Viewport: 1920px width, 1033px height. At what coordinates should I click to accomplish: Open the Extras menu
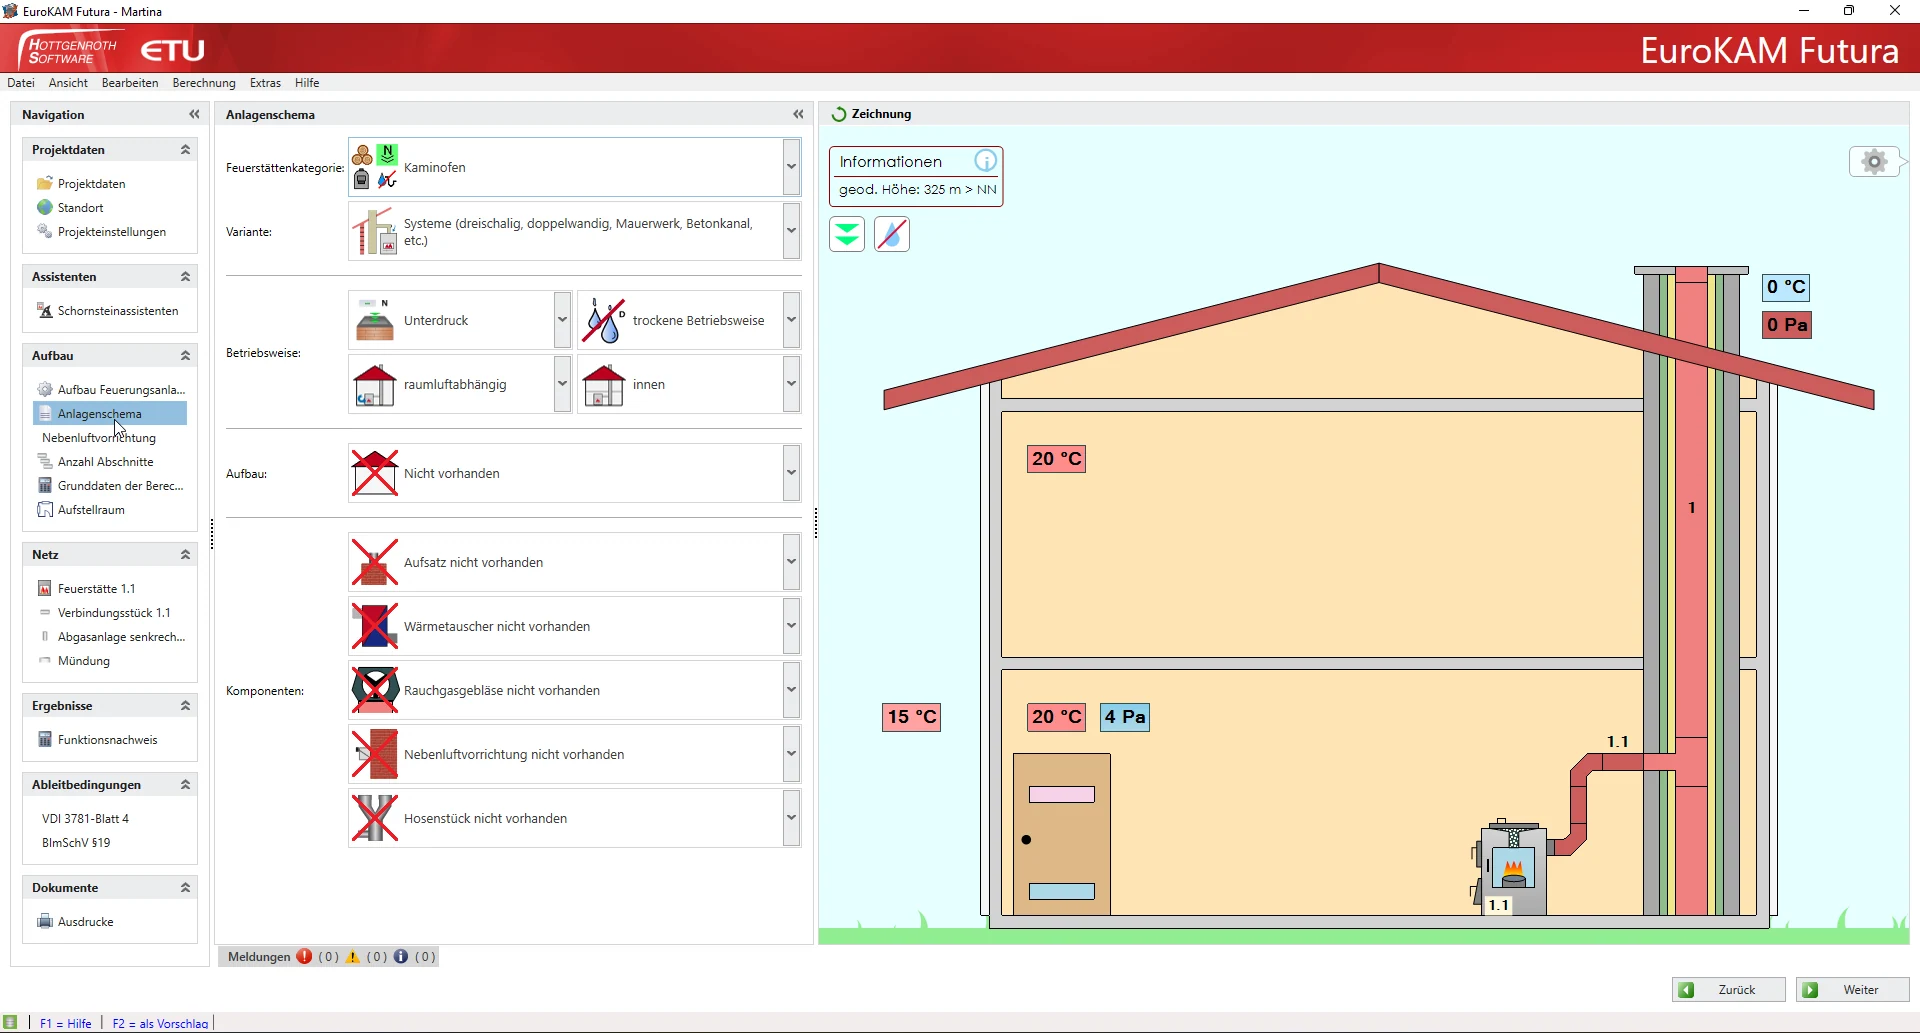(x=265, y=83)
